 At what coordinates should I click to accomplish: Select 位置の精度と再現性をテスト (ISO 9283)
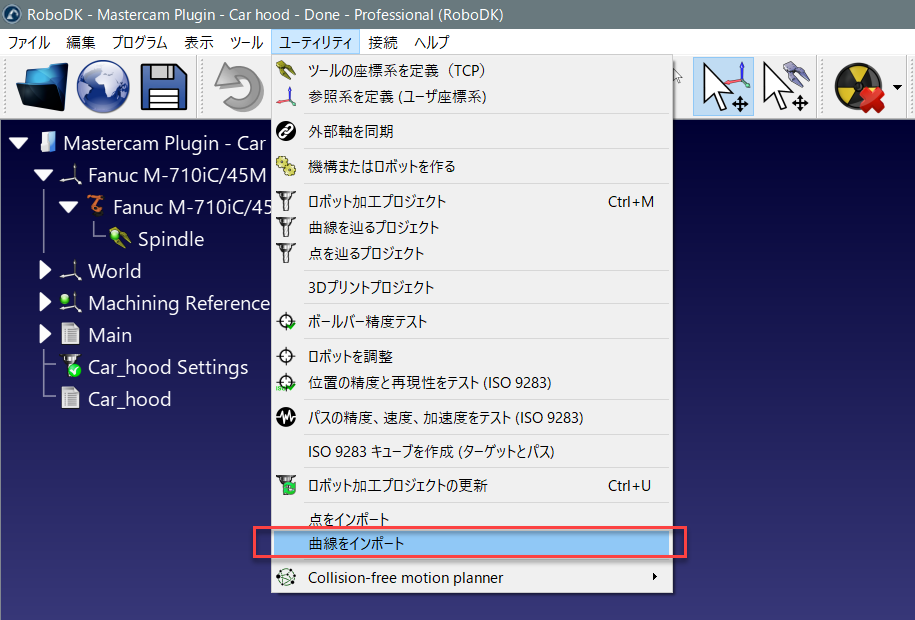[x=472, y=382]
